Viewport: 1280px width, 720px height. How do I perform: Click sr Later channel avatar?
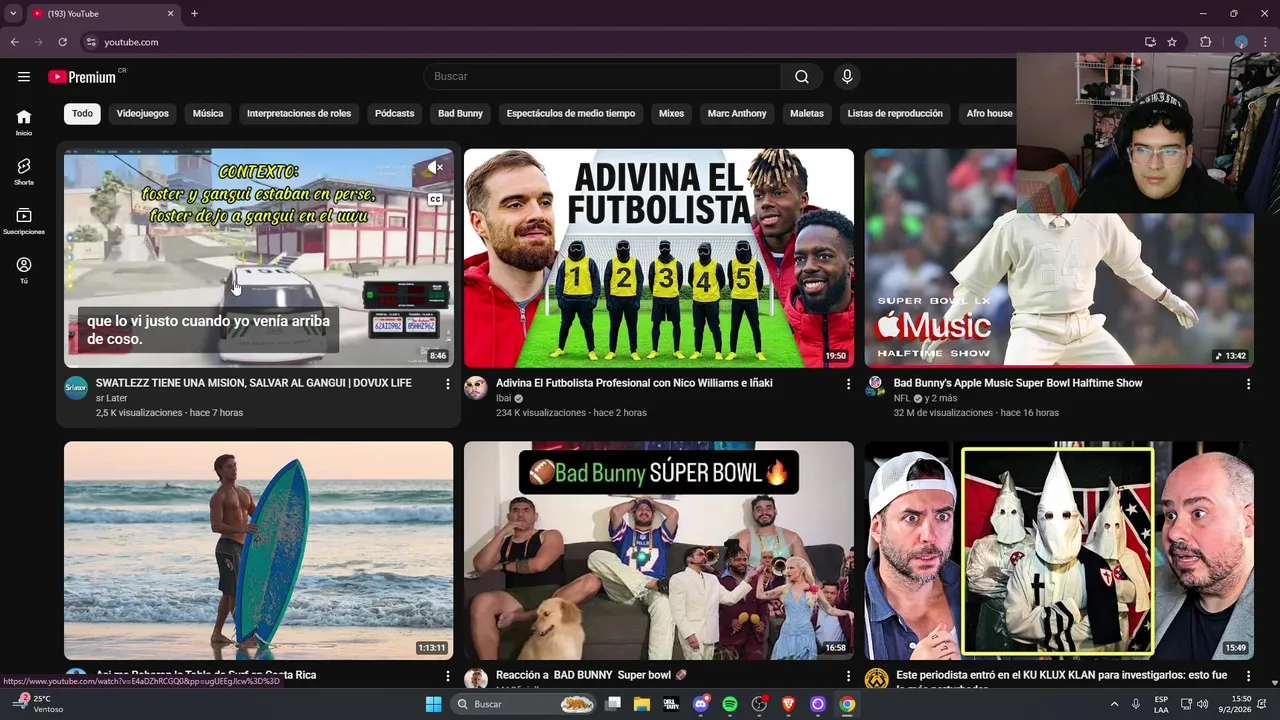(76, 388)
